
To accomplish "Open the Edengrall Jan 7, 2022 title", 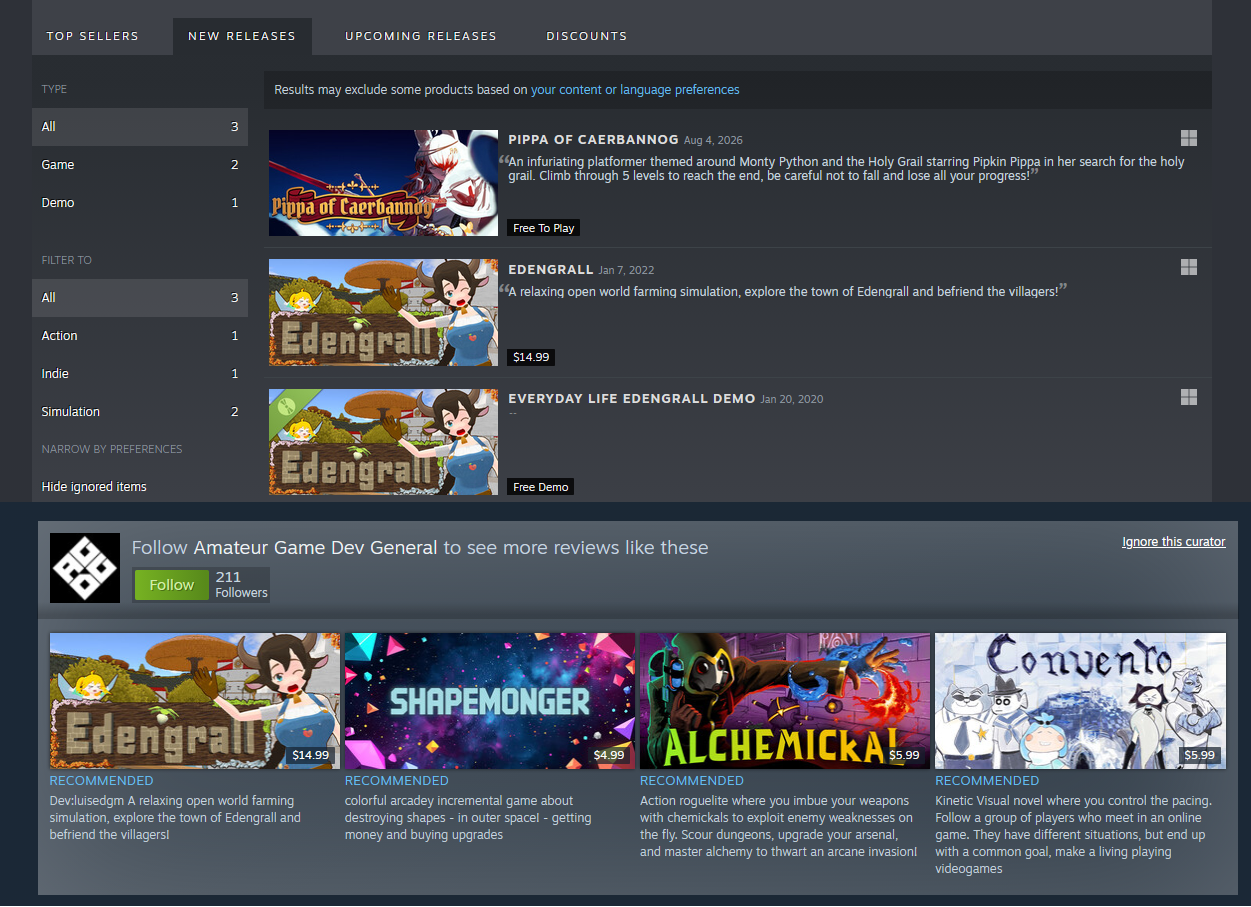I will pos(551,270).
